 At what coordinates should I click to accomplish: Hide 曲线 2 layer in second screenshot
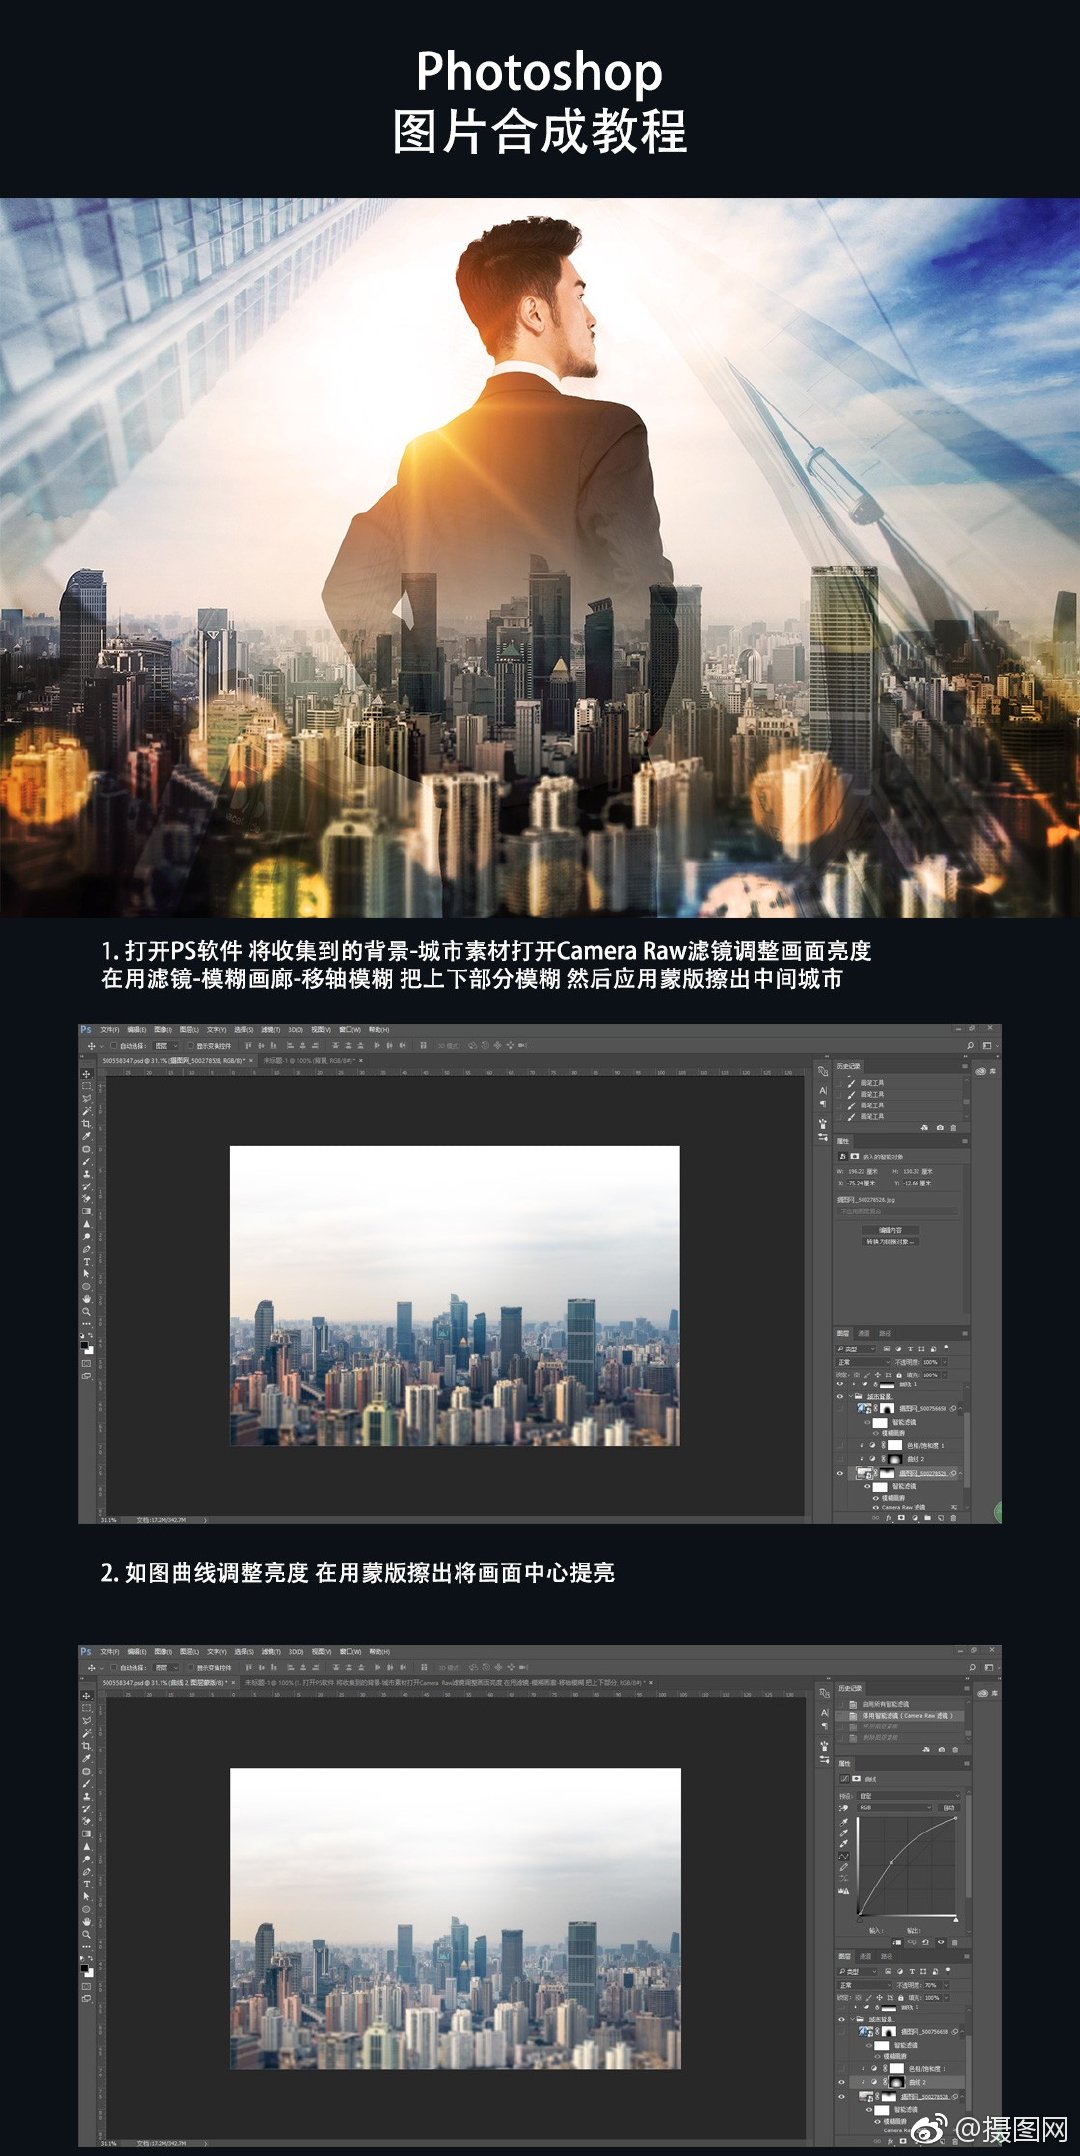[841, 2082]
